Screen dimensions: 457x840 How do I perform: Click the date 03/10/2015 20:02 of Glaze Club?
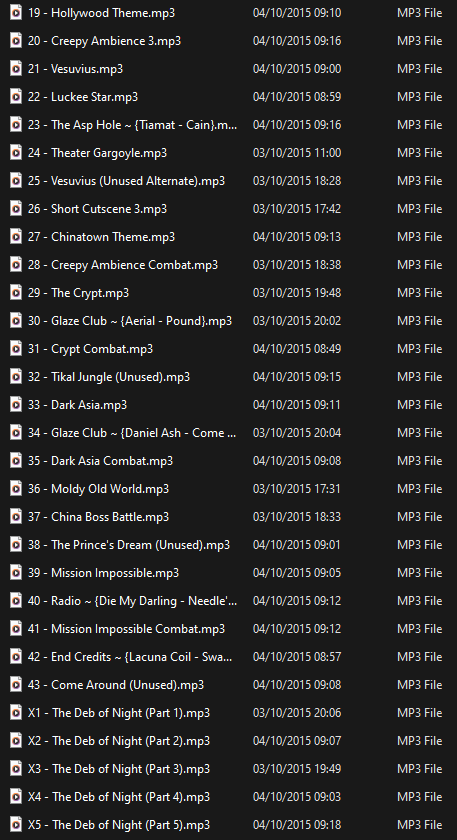(x=297, y=321)
